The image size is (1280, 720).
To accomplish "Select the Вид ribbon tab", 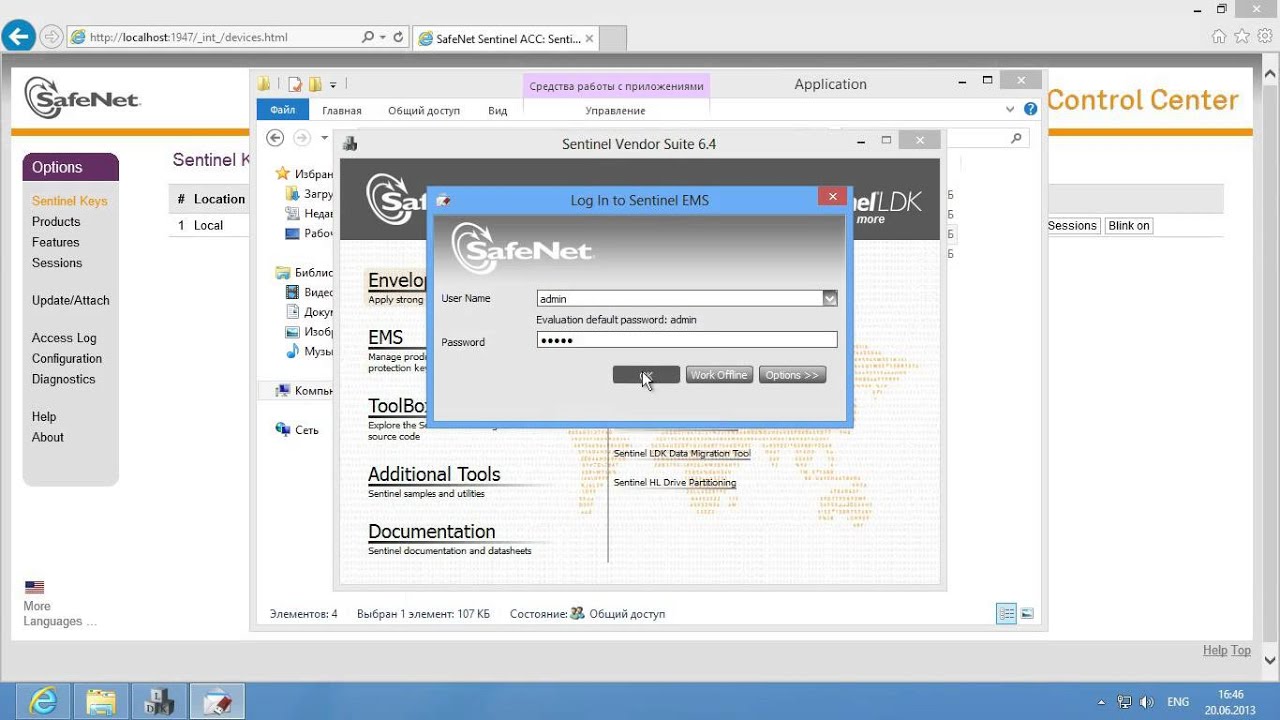I will (498, 110).
